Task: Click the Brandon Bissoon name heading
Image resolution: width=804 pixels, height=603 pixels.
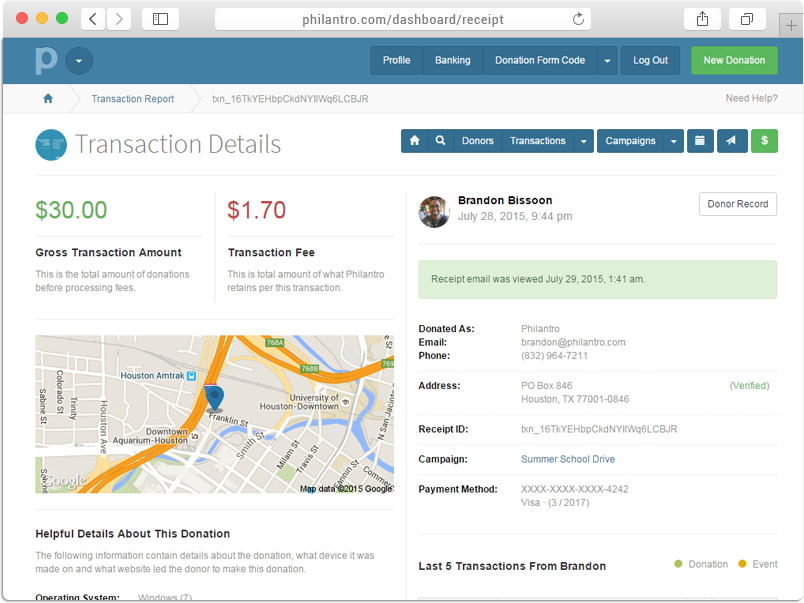Action: 505,200
